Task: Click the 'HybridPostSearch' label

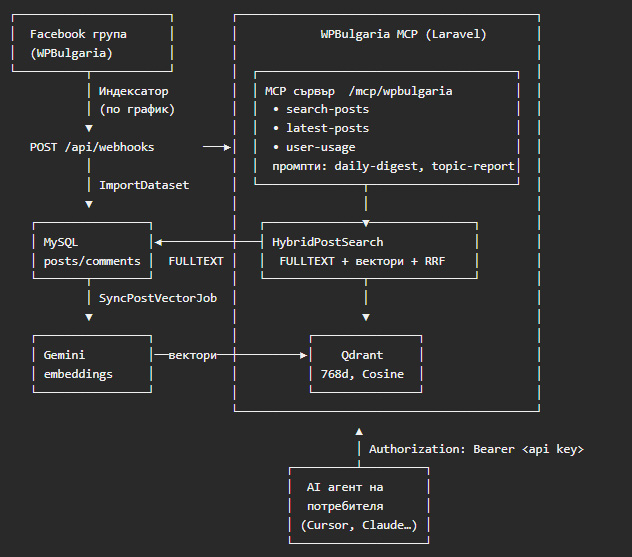Action: click(328, 242)
